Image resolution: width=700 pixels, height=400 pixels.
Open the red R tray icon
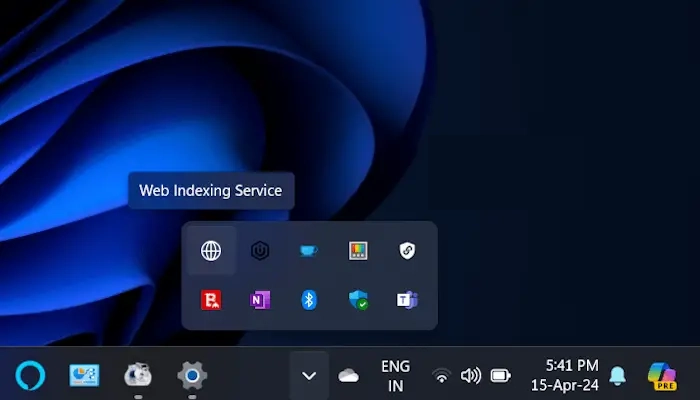[x=211, y=300]
